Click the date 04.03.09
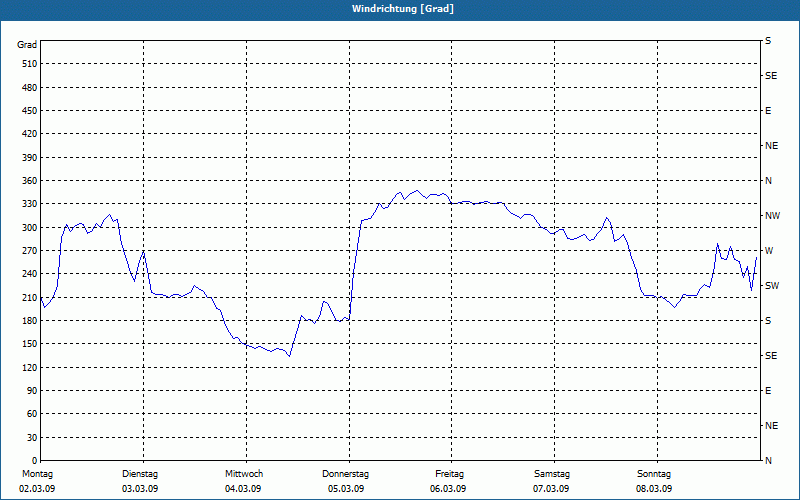The height and width of the screenshot is (500, 800). pyautogui.click(x=243, y=489)
